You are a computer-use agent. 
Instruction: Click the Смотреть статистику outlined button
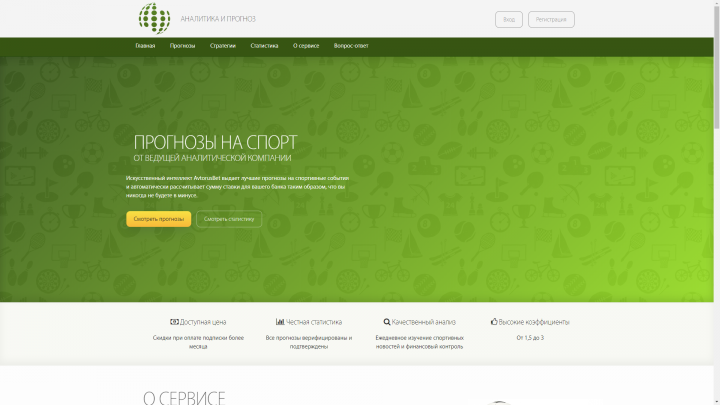click(229, 219)
